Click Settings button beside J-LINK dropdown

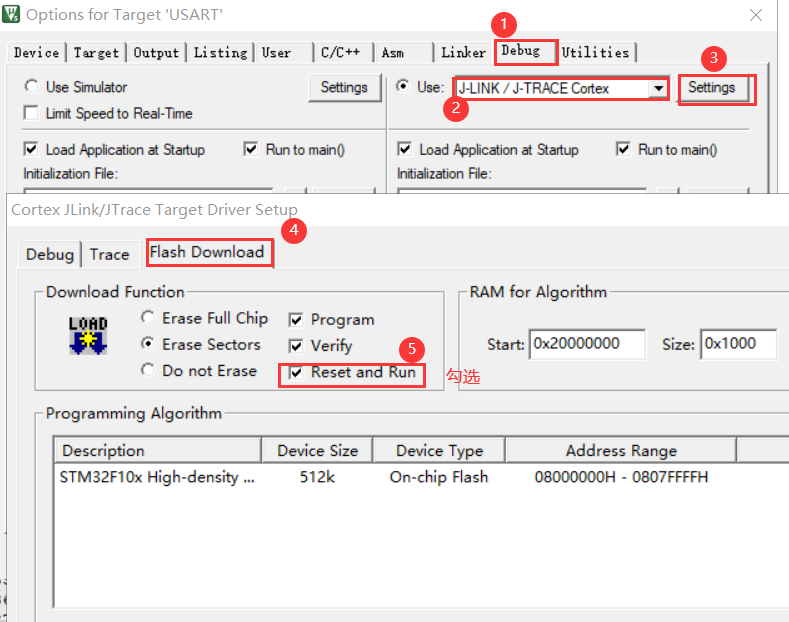[x=712, y=88]
